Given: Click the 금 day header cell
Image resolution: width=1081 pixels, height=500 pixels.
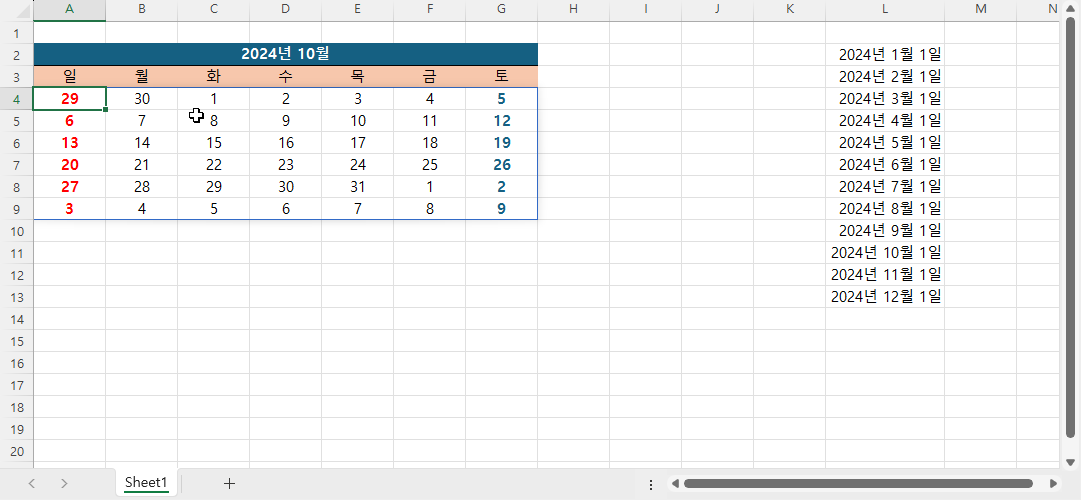Looking at the screenshot, I should tap(430, 77).
